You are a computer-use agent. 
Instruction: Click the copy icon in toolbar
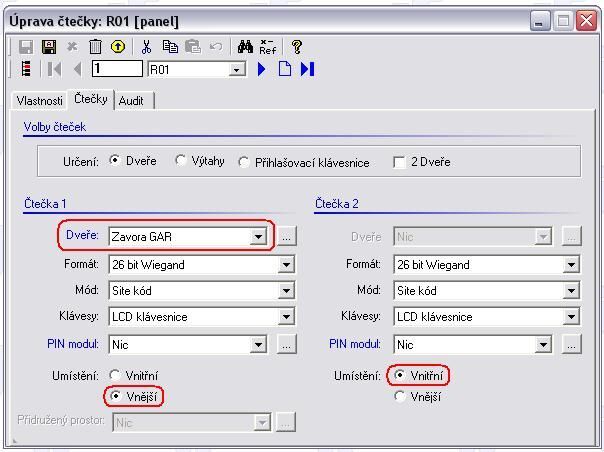[170, 47]
